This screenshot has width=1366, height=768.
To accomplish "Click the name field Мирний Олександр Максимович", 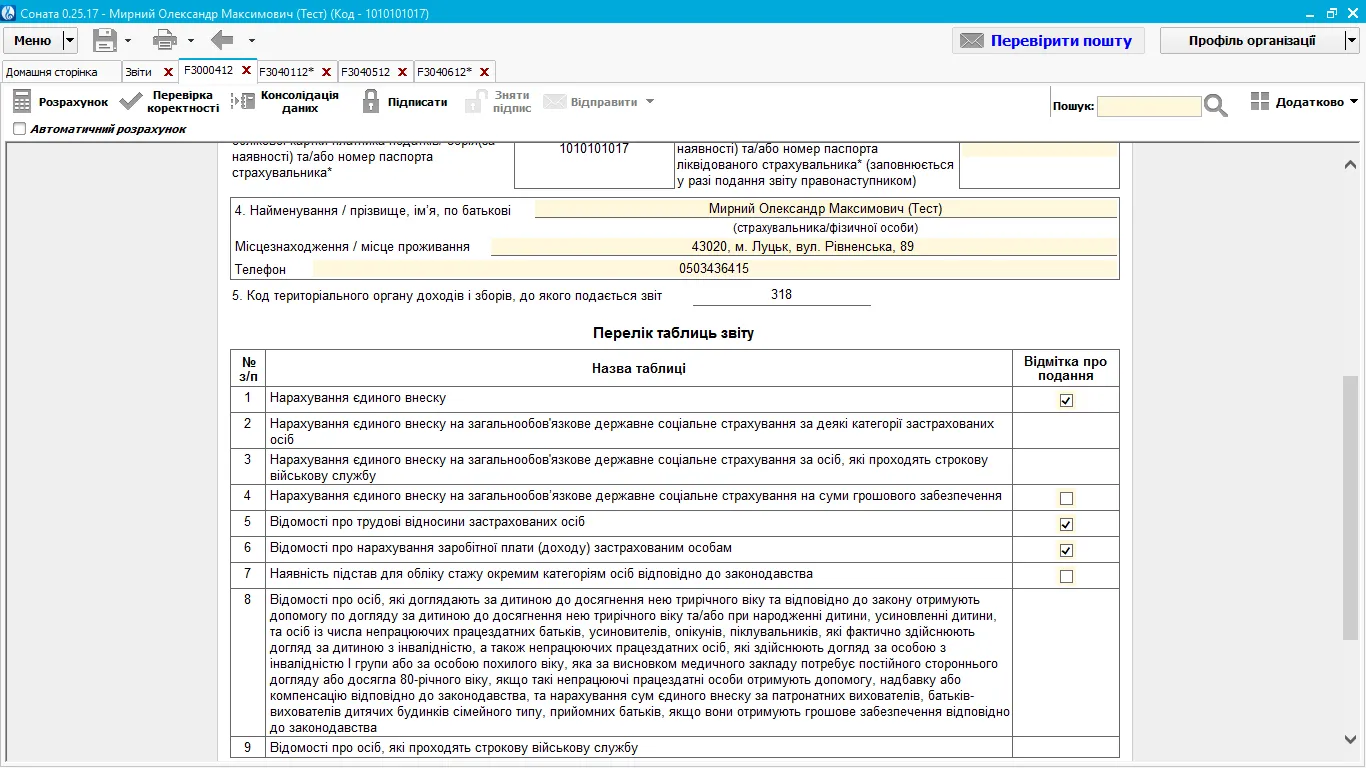I will click(825, 209).
